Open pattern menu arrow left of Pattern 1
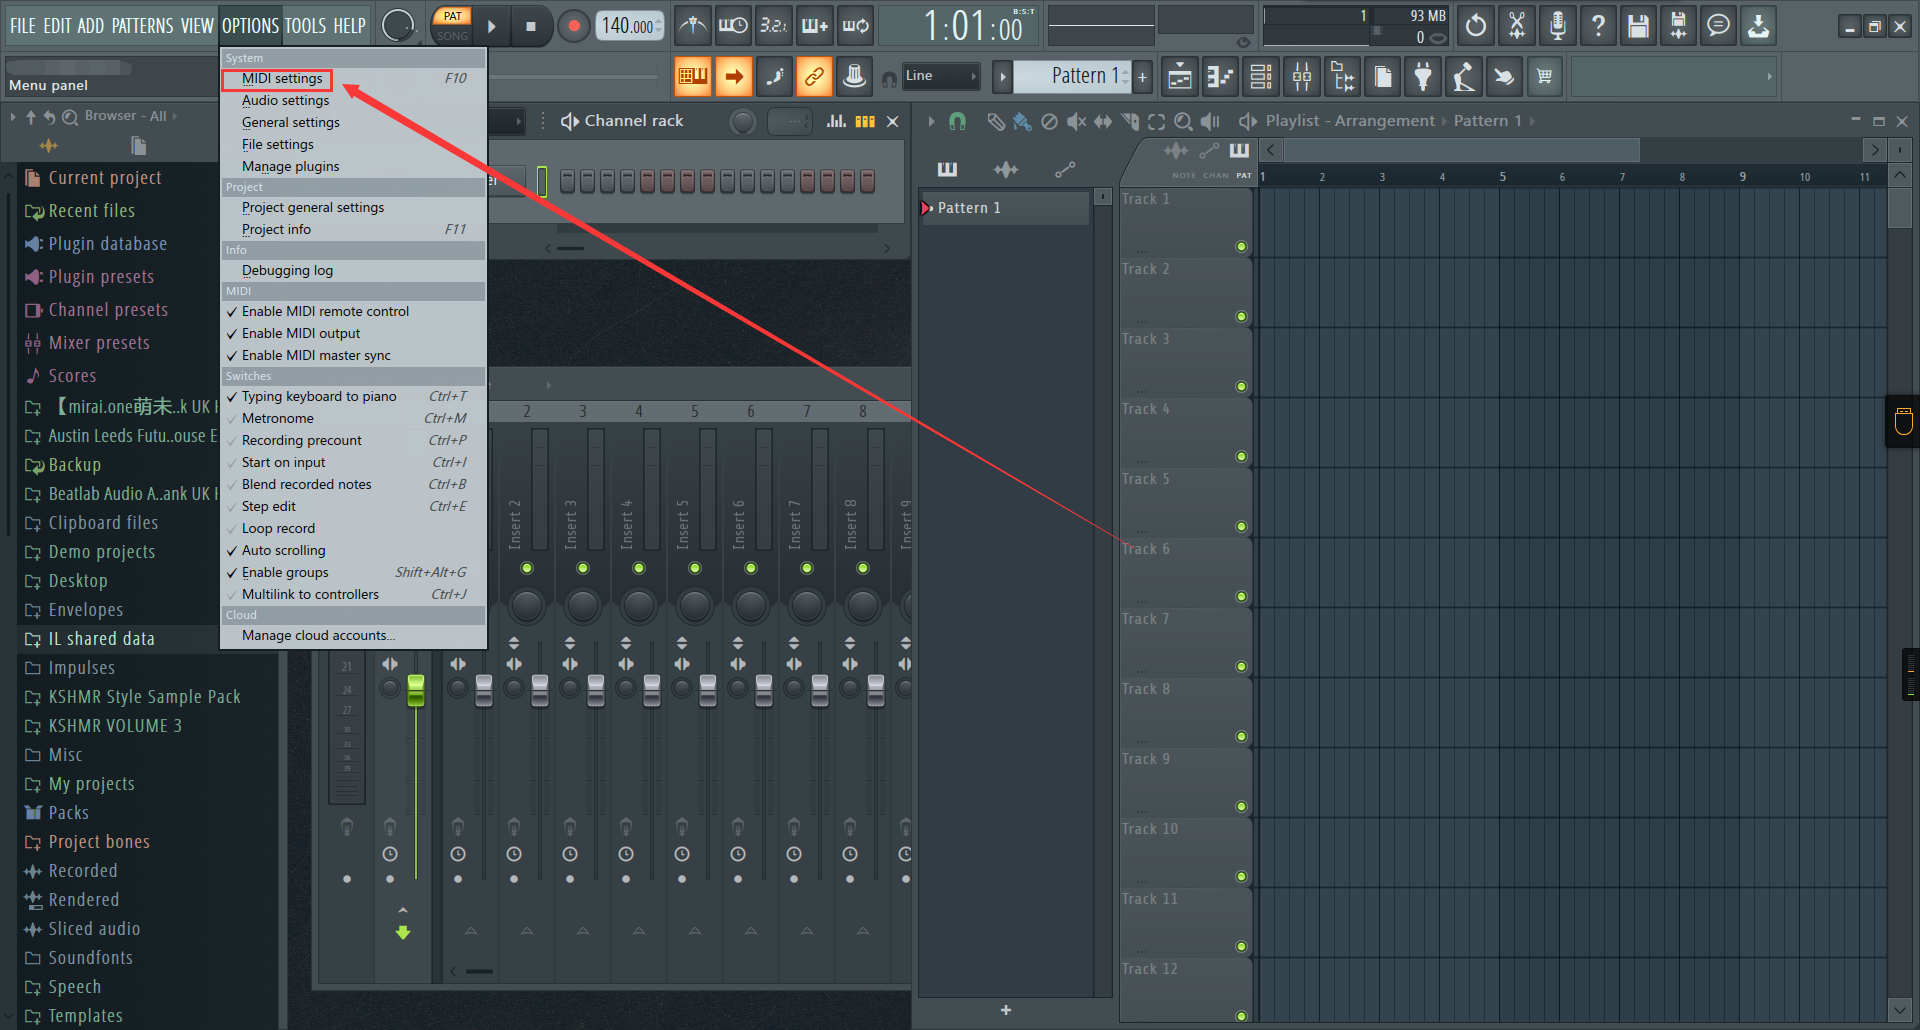This screenshot has width=1920, height=1030. click(x=1002, y=76)
